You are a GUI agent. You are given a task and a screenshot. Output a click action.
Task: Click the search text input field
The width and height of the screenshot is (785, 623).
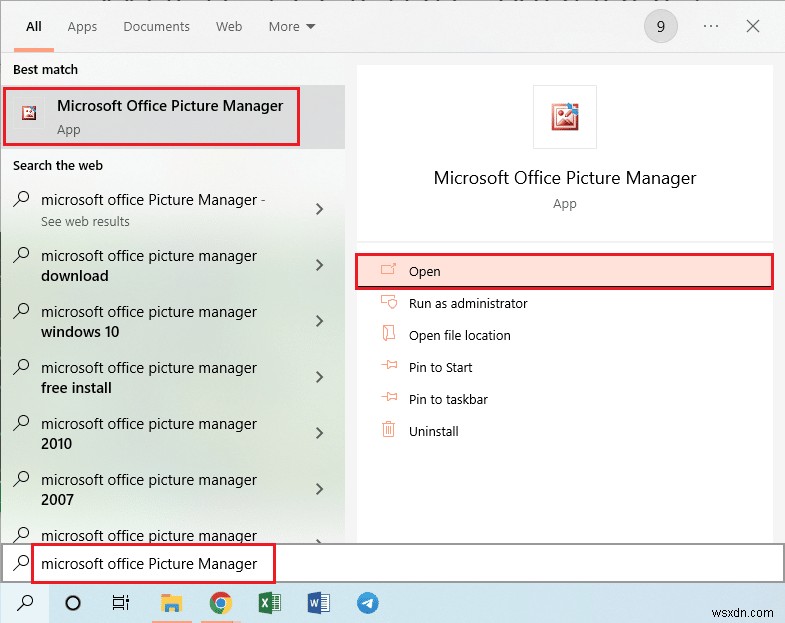pyautogui.click(x=400, y=563)
